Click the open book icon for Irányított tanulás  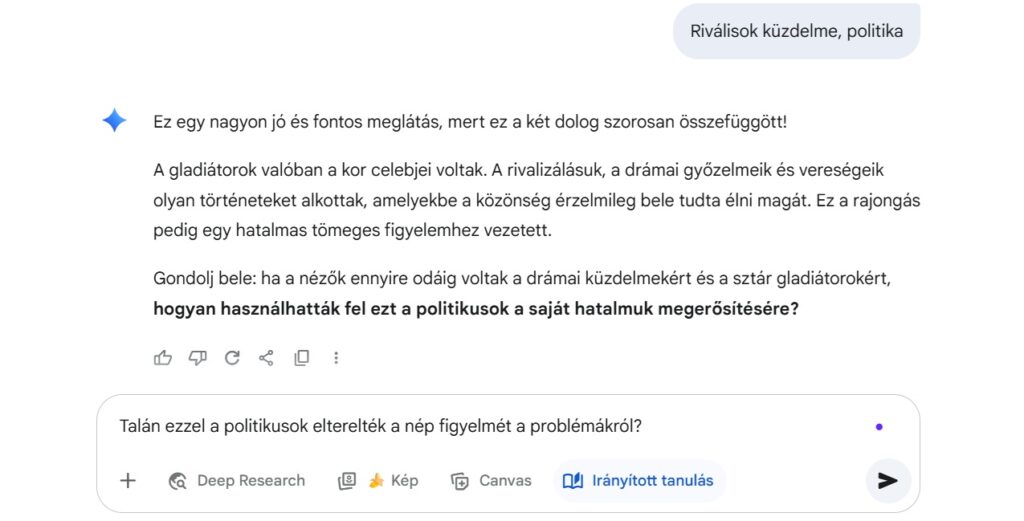(x=573, y=481)
